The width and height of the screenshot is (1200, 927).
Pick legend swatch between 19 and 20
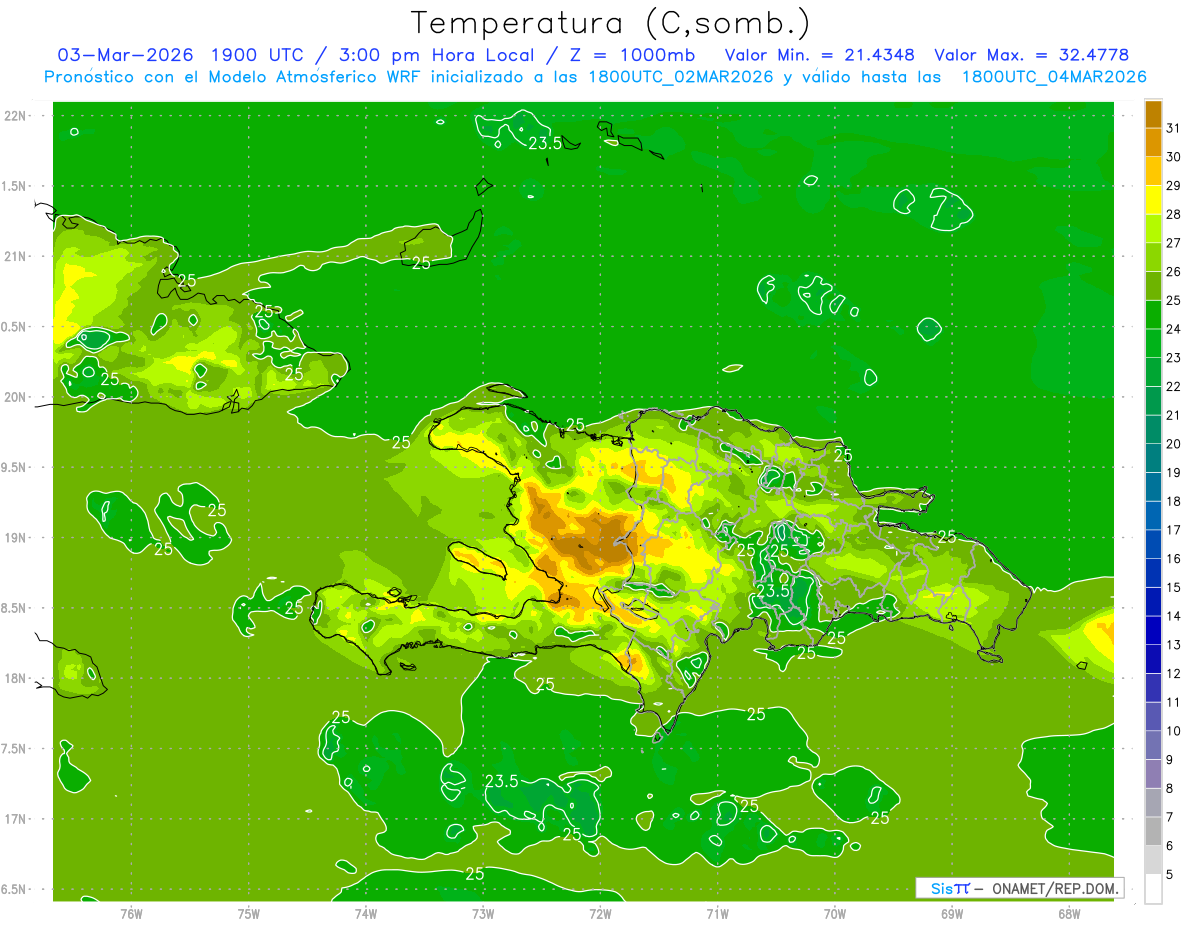[1153, 458]
